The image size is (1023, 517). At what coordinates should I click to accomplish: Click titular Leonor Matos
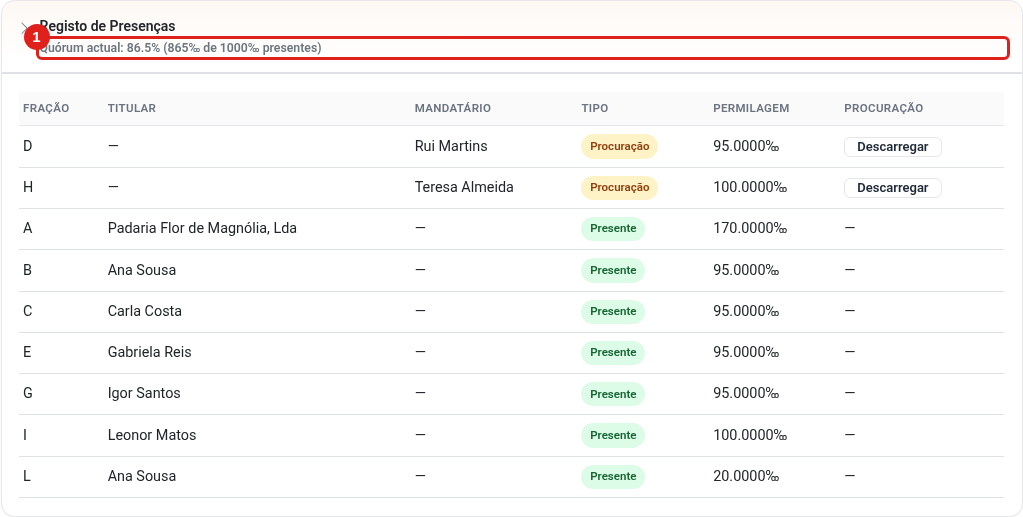pyautogui.click(x=152, y=435)
